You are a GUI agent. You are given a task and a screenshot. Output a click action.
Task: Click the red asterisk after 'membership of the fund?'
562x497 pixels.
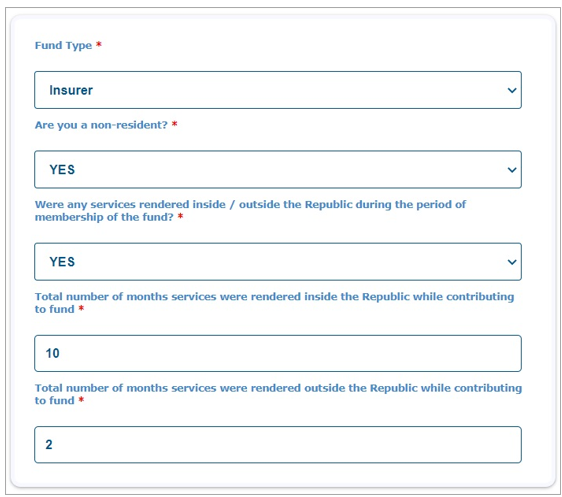click(180, 216)
